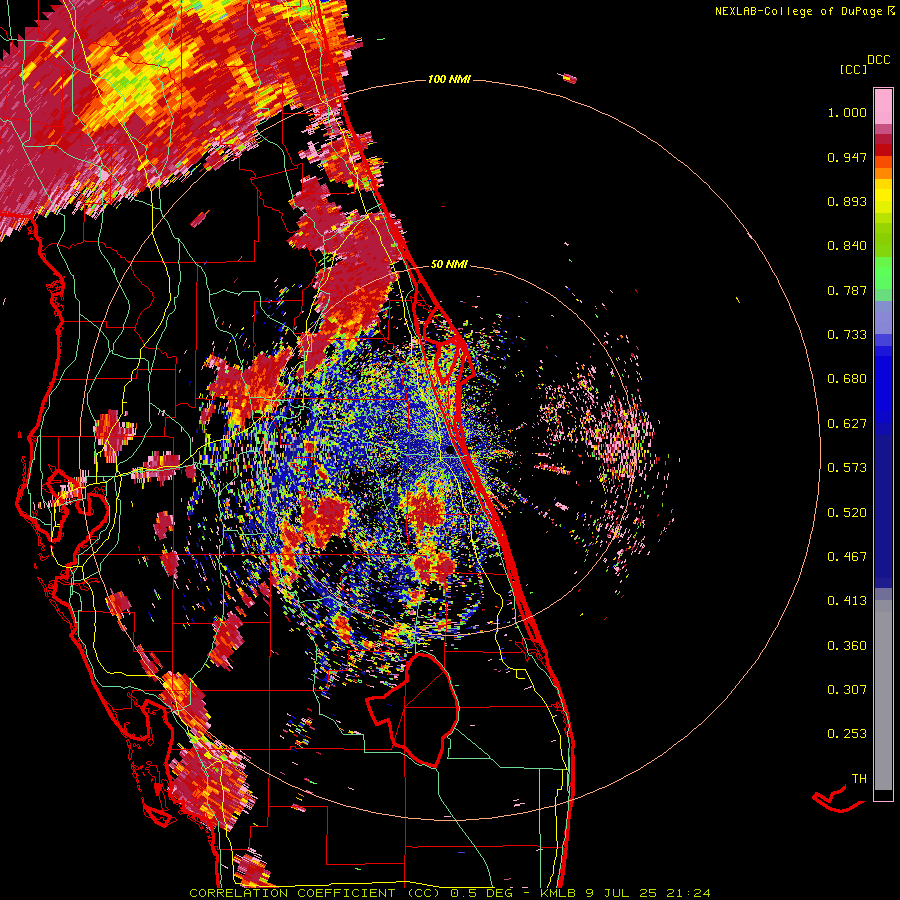Click the CORRELATION COEFFICIENT (CC) caption text
The height and width of the screenshot is (900, 900).
point(315,893)
